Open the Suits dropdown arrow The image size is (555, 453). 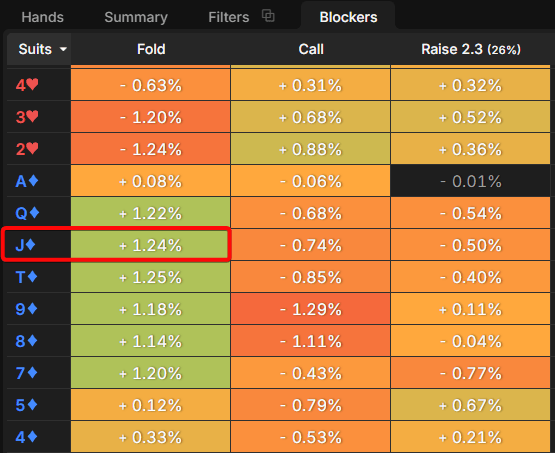(63, 49)
